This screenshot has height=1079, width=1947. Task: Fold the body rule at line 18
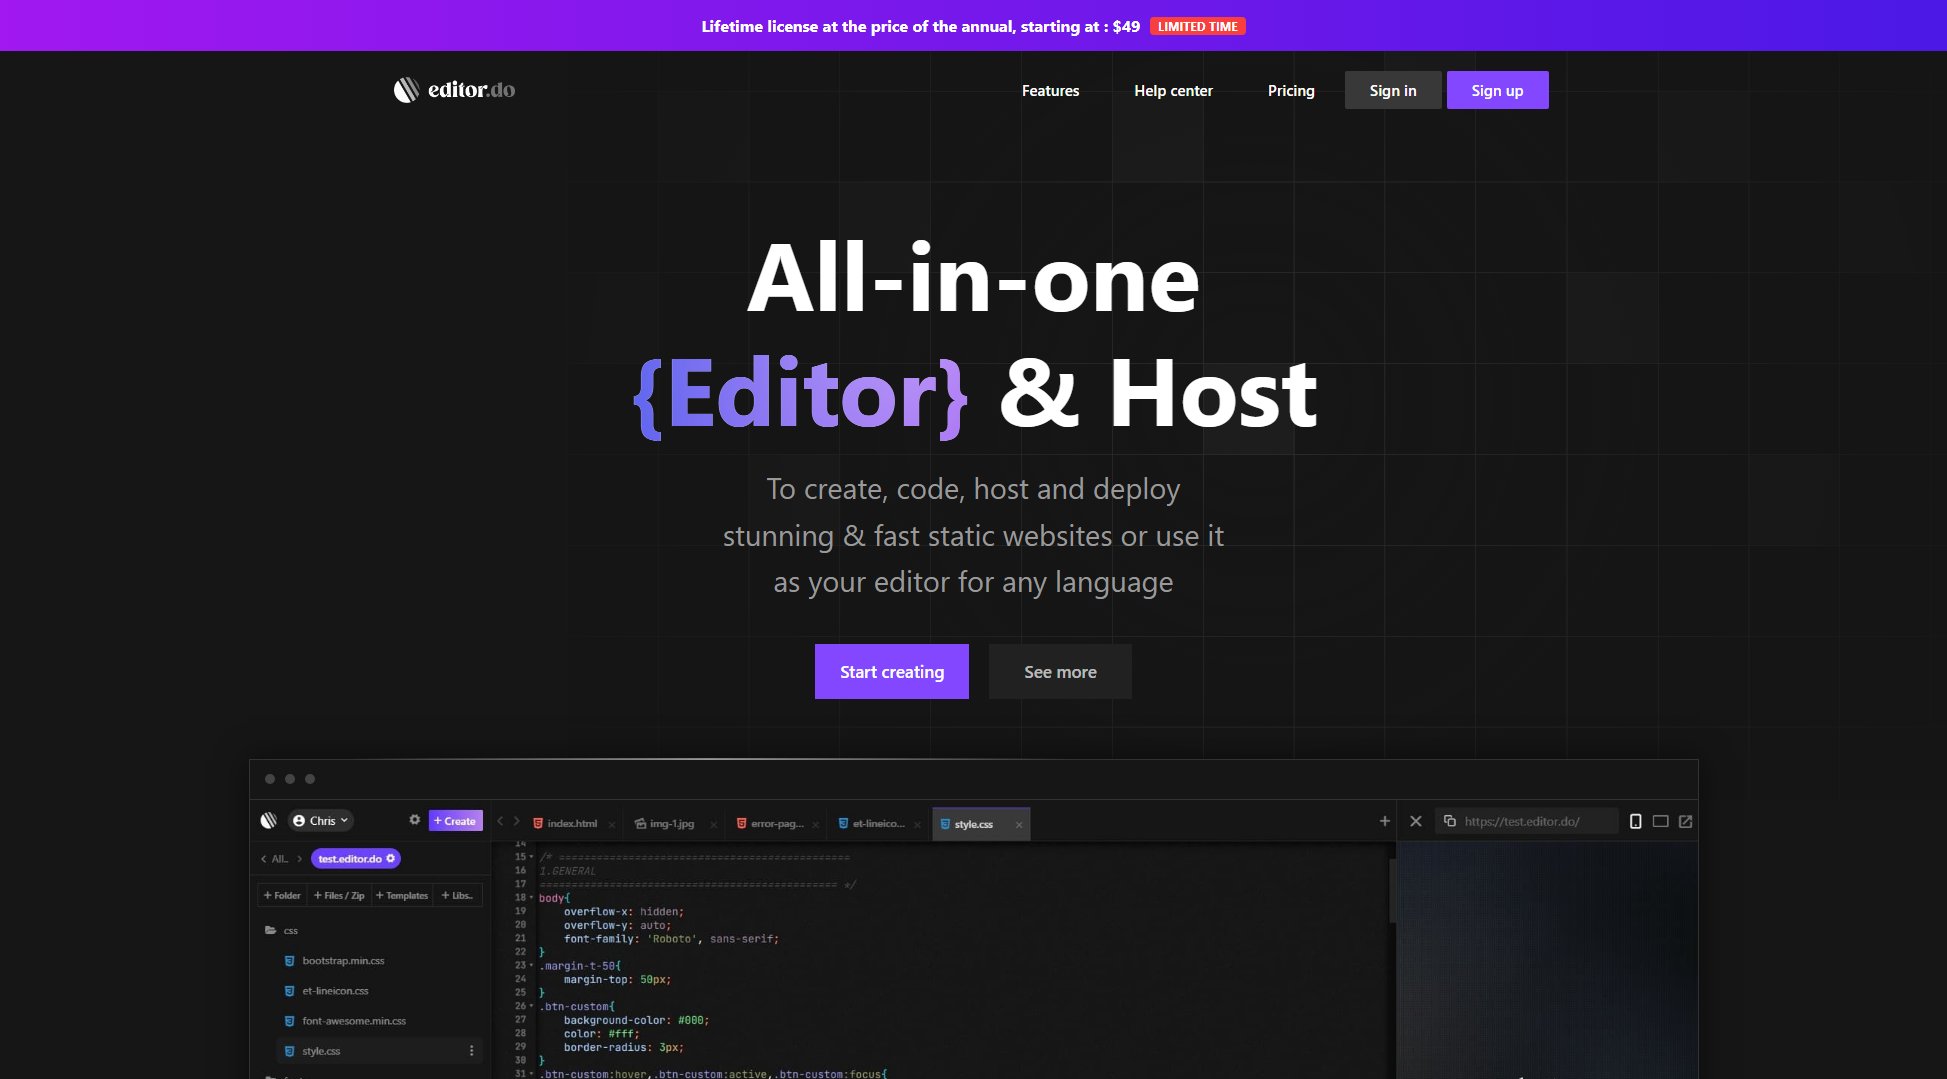(531, 898)
